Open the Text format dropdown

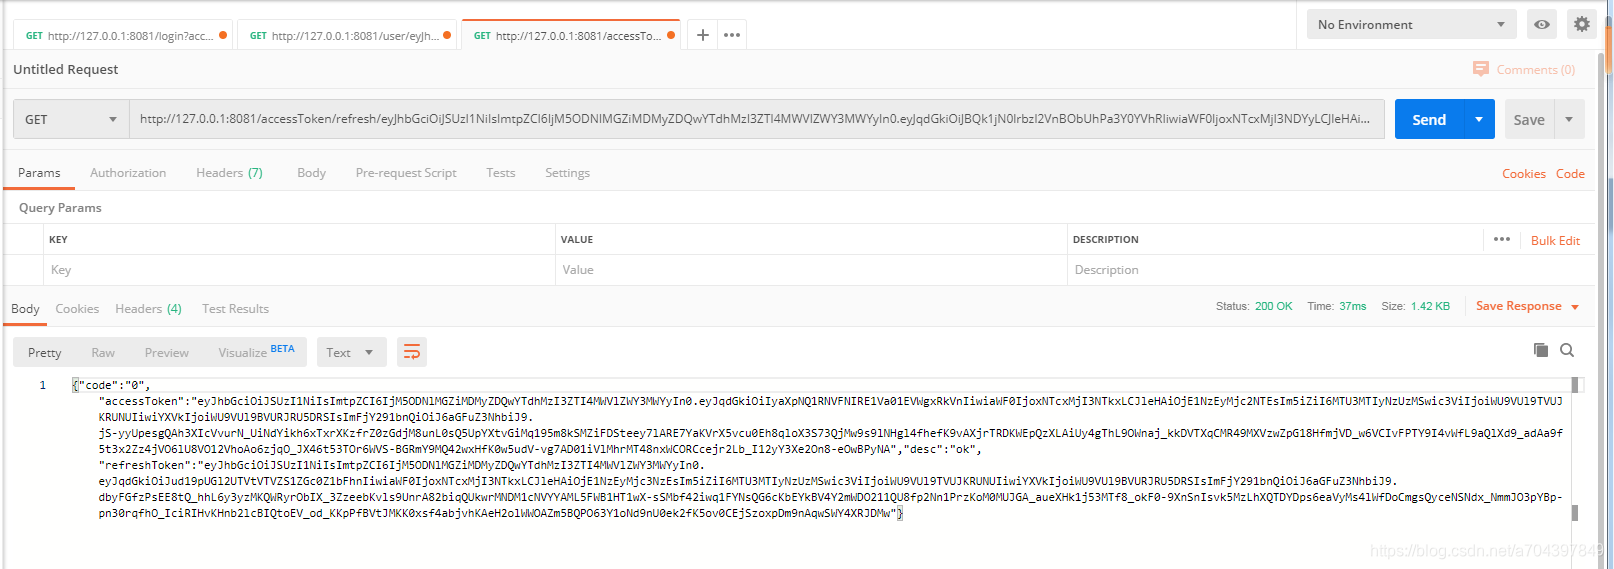point(351,352)
